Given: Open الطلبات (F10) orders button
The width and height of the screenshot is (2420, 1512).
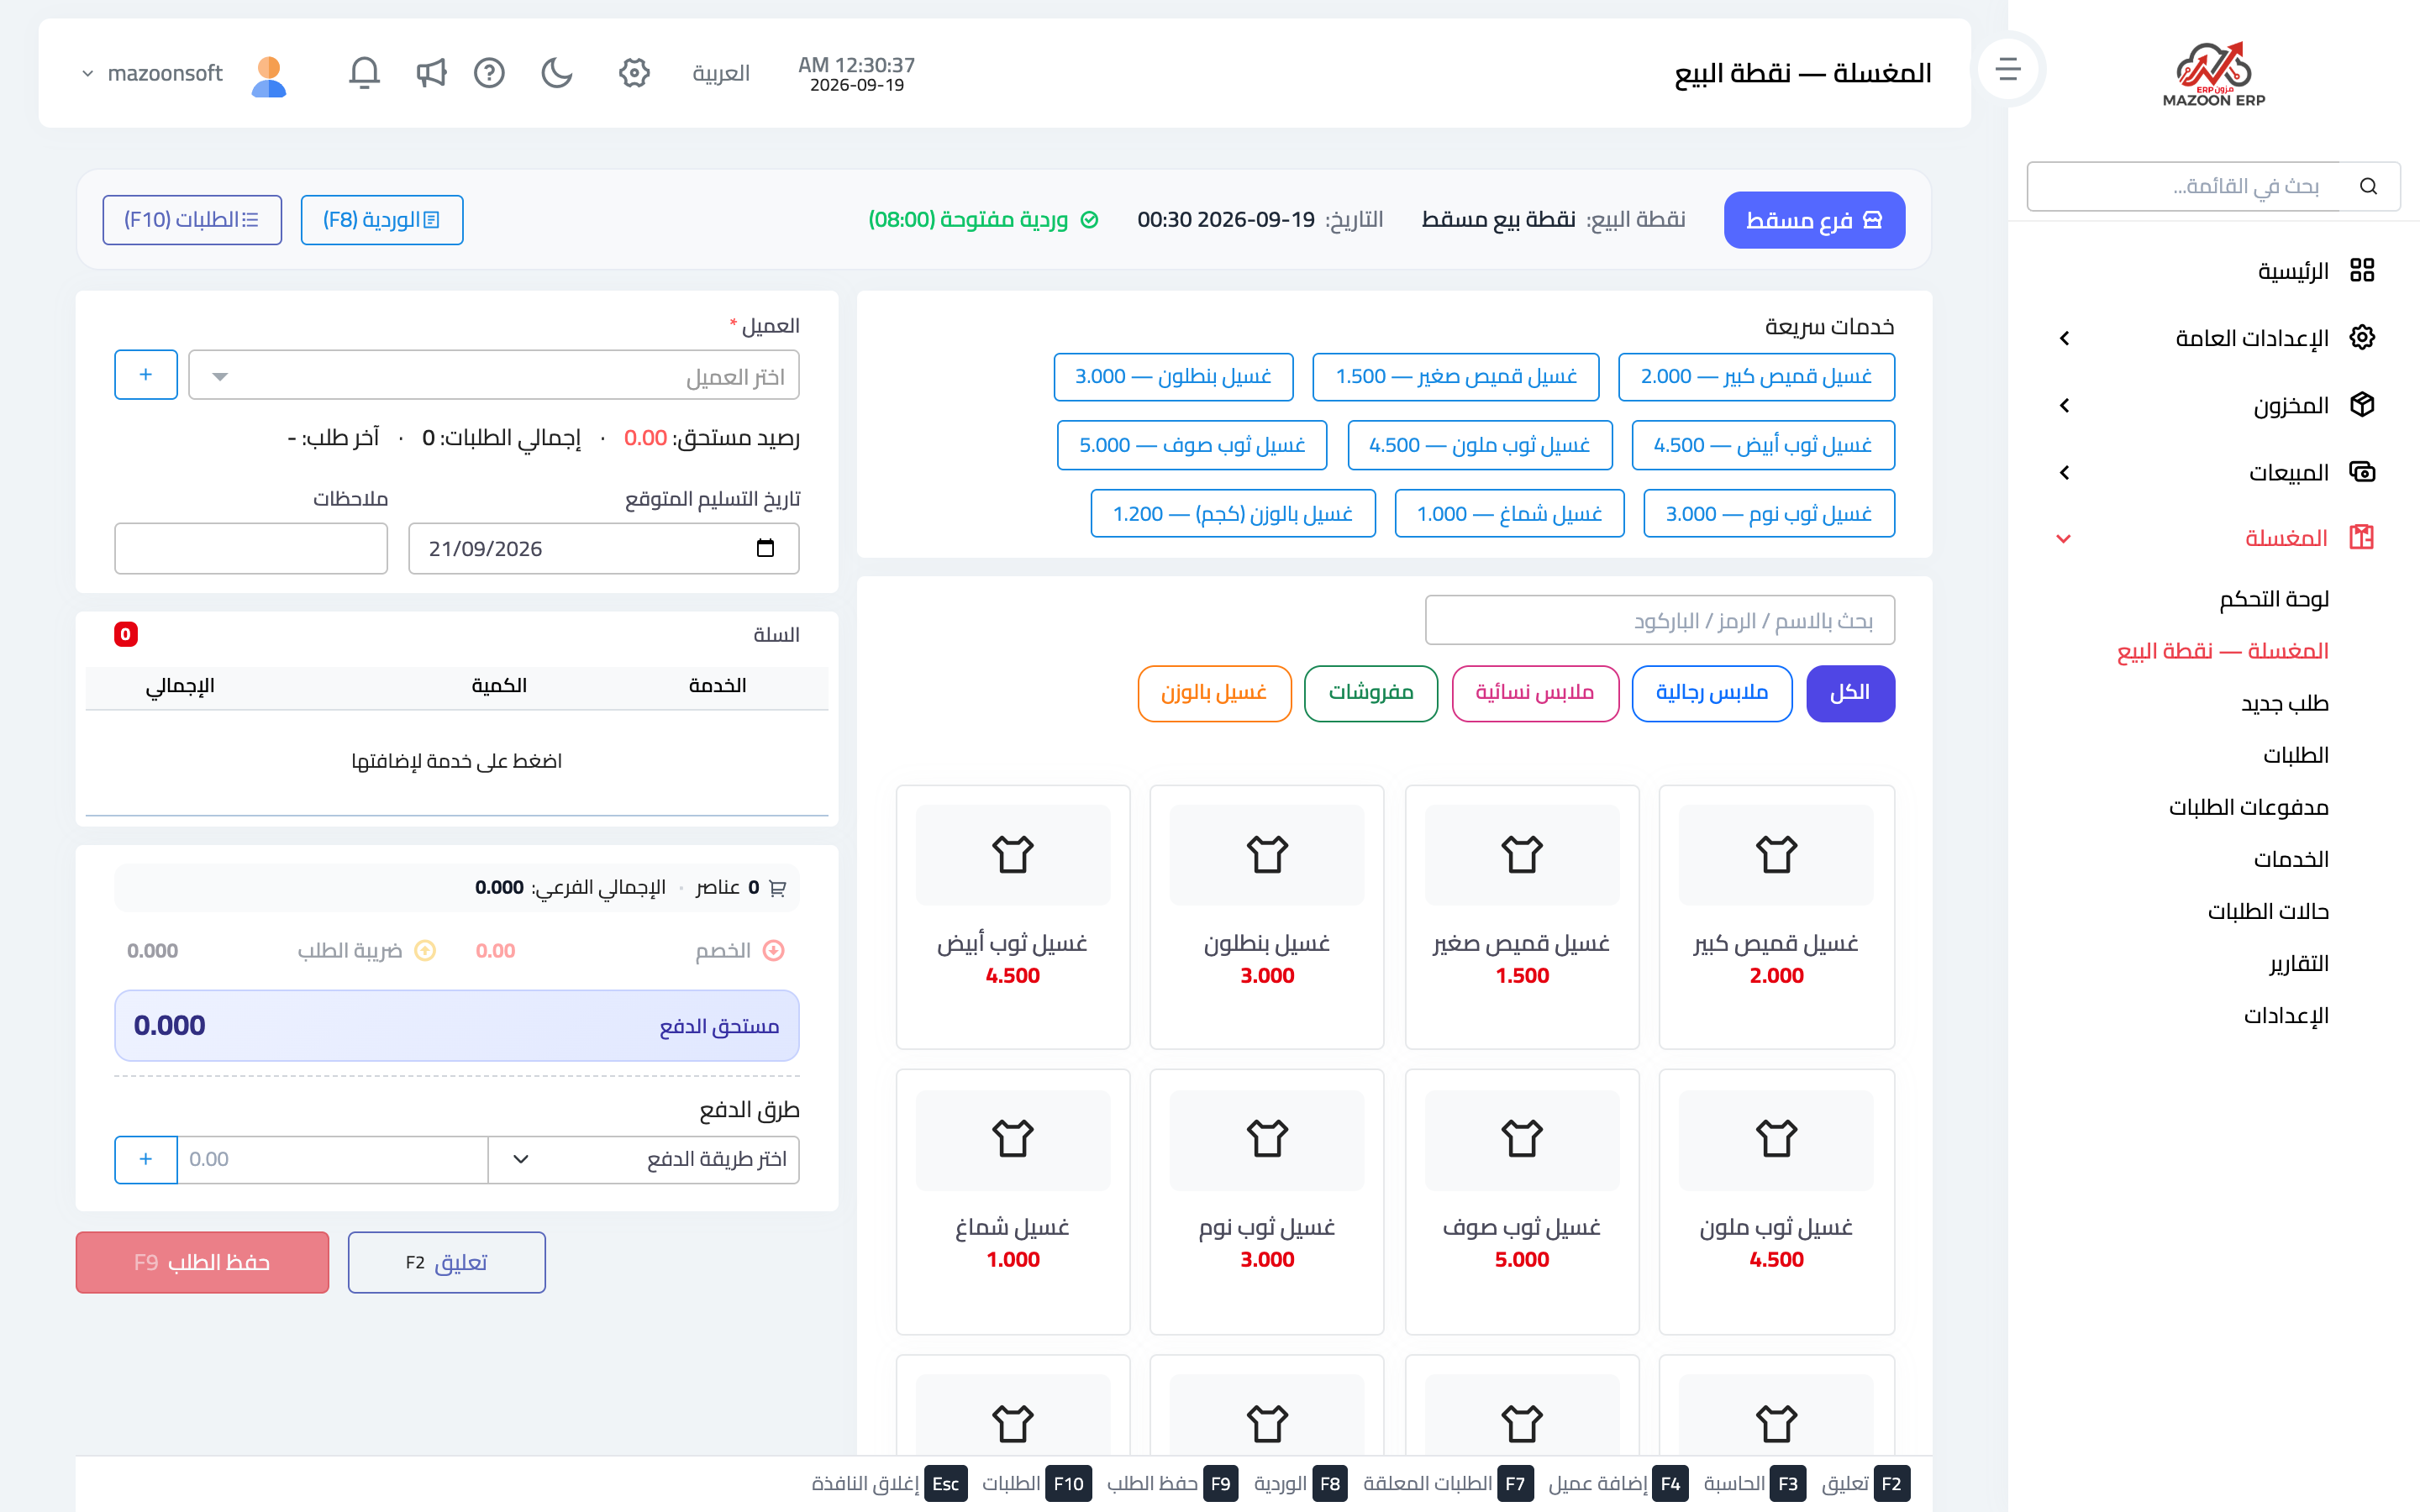Looking at the screenshot, I should point(192,220).
